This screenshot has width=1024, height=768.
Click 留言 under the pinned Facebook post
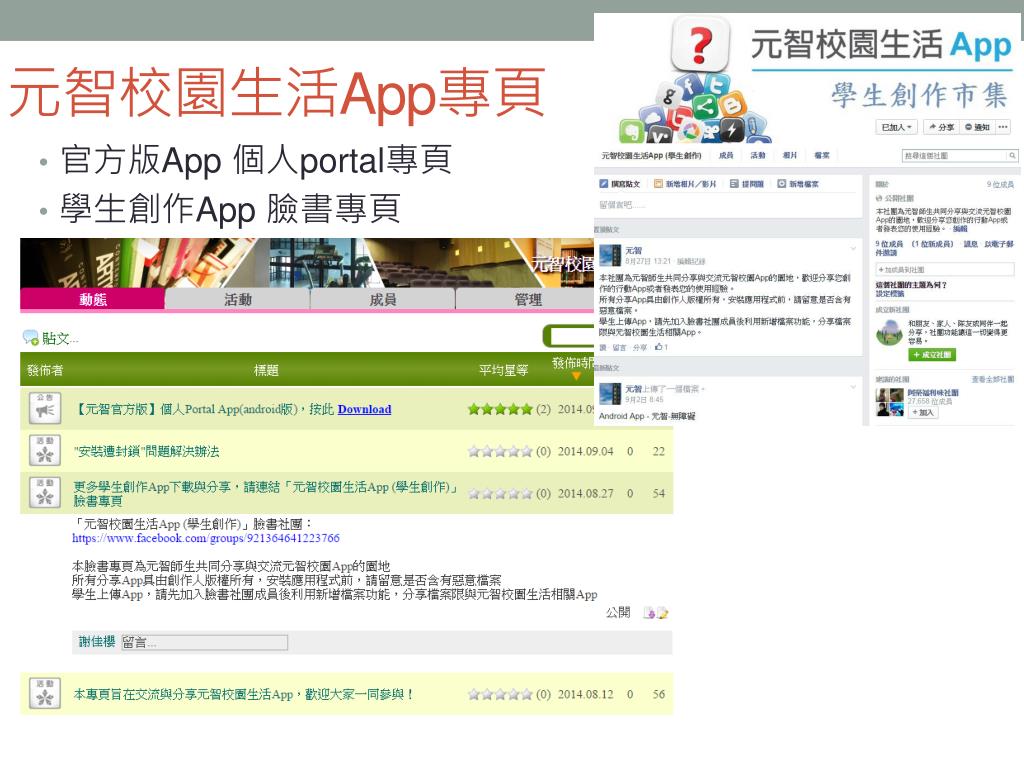click(x=619, y=347)
